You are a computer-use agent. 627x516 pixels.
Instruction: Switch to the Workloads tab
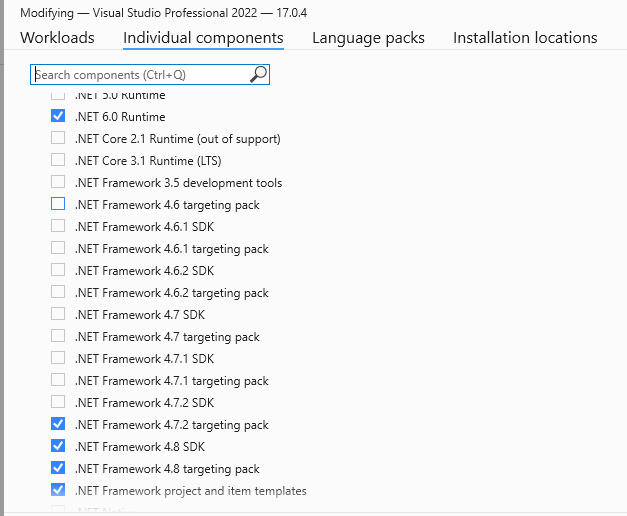coord(57,38)
